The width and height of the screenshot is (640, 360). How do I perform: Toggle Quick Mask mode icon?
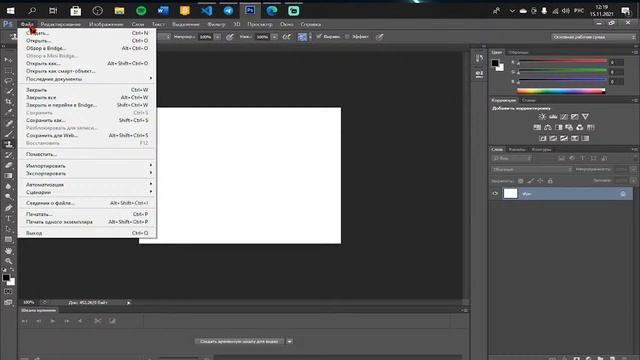point(8,292)
